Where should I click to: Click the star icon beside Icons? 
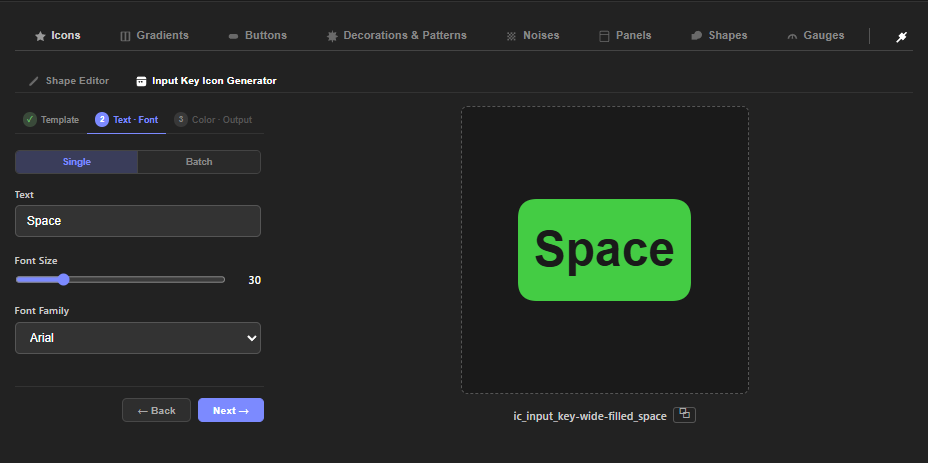40,36
